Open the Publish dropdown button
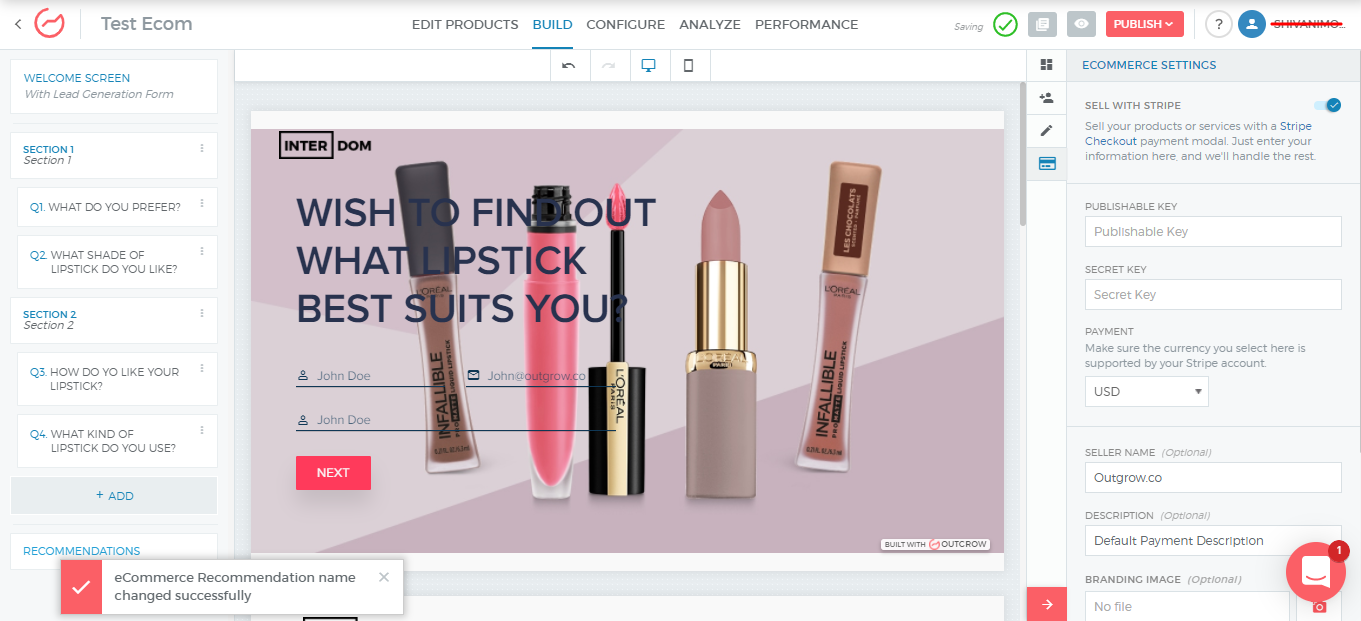Viewport: 1361px width, 621px height. click(1144, 24)
